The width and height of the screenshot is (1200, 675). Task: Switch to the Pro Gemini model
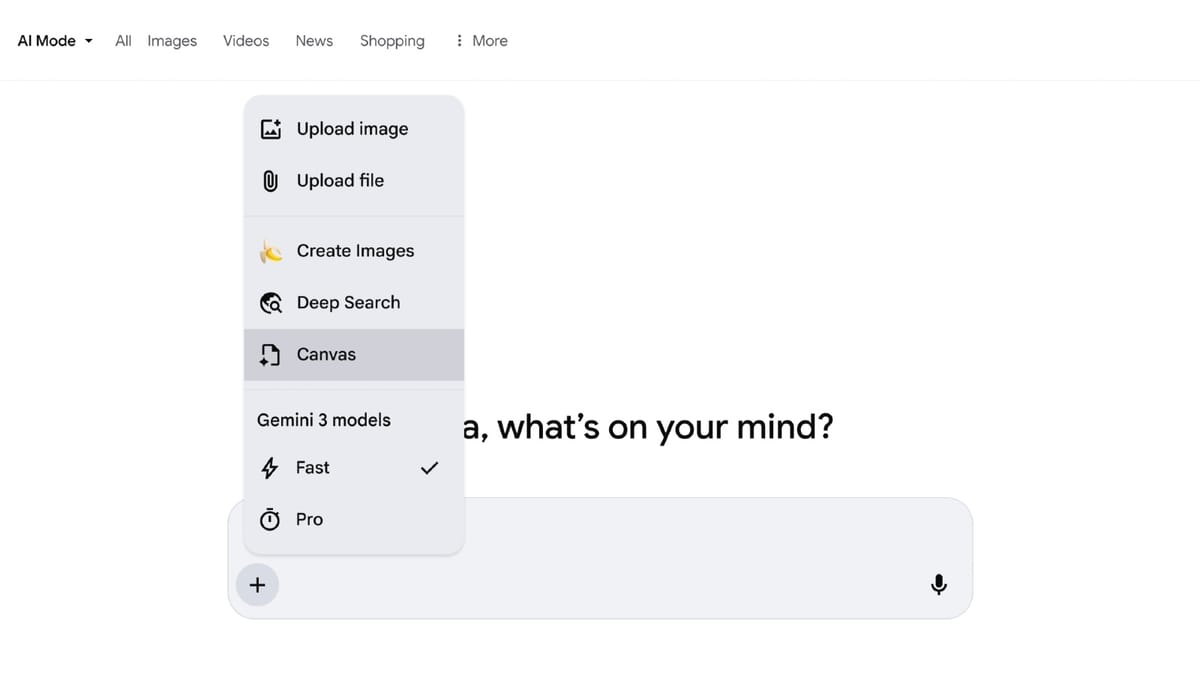click(309, 519)
